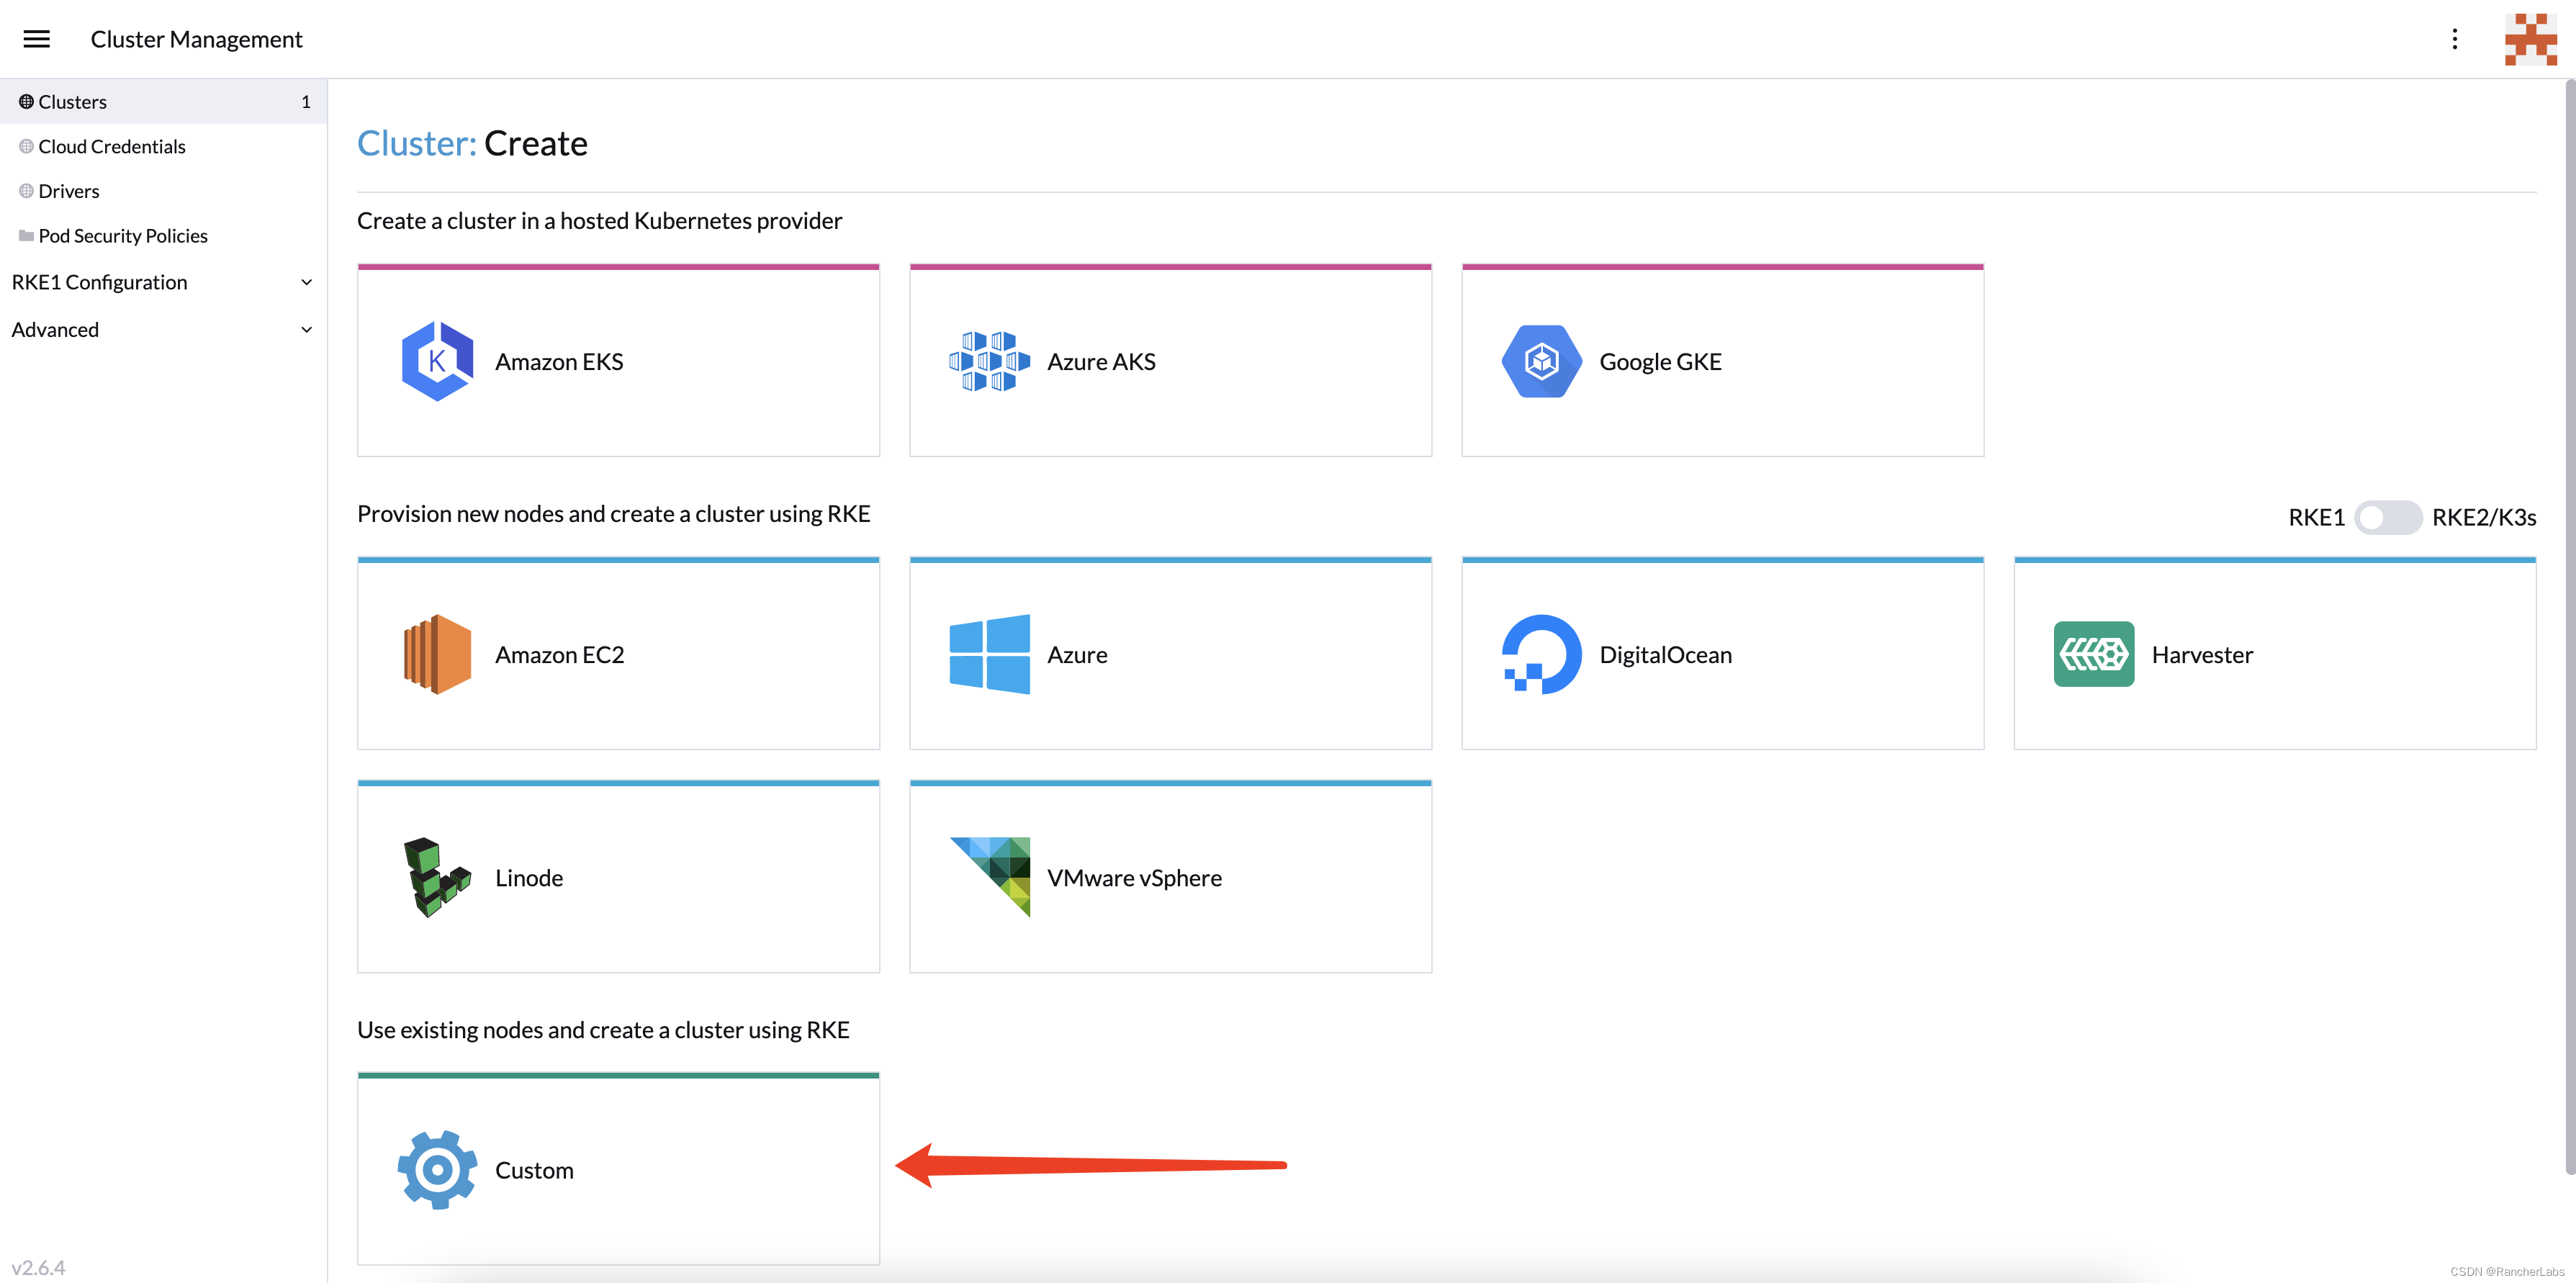Image resolution: width=2576 pixels, height=1283 pixels.
Task: Open the hamburger navigation menu
Action: click(37, 39)
